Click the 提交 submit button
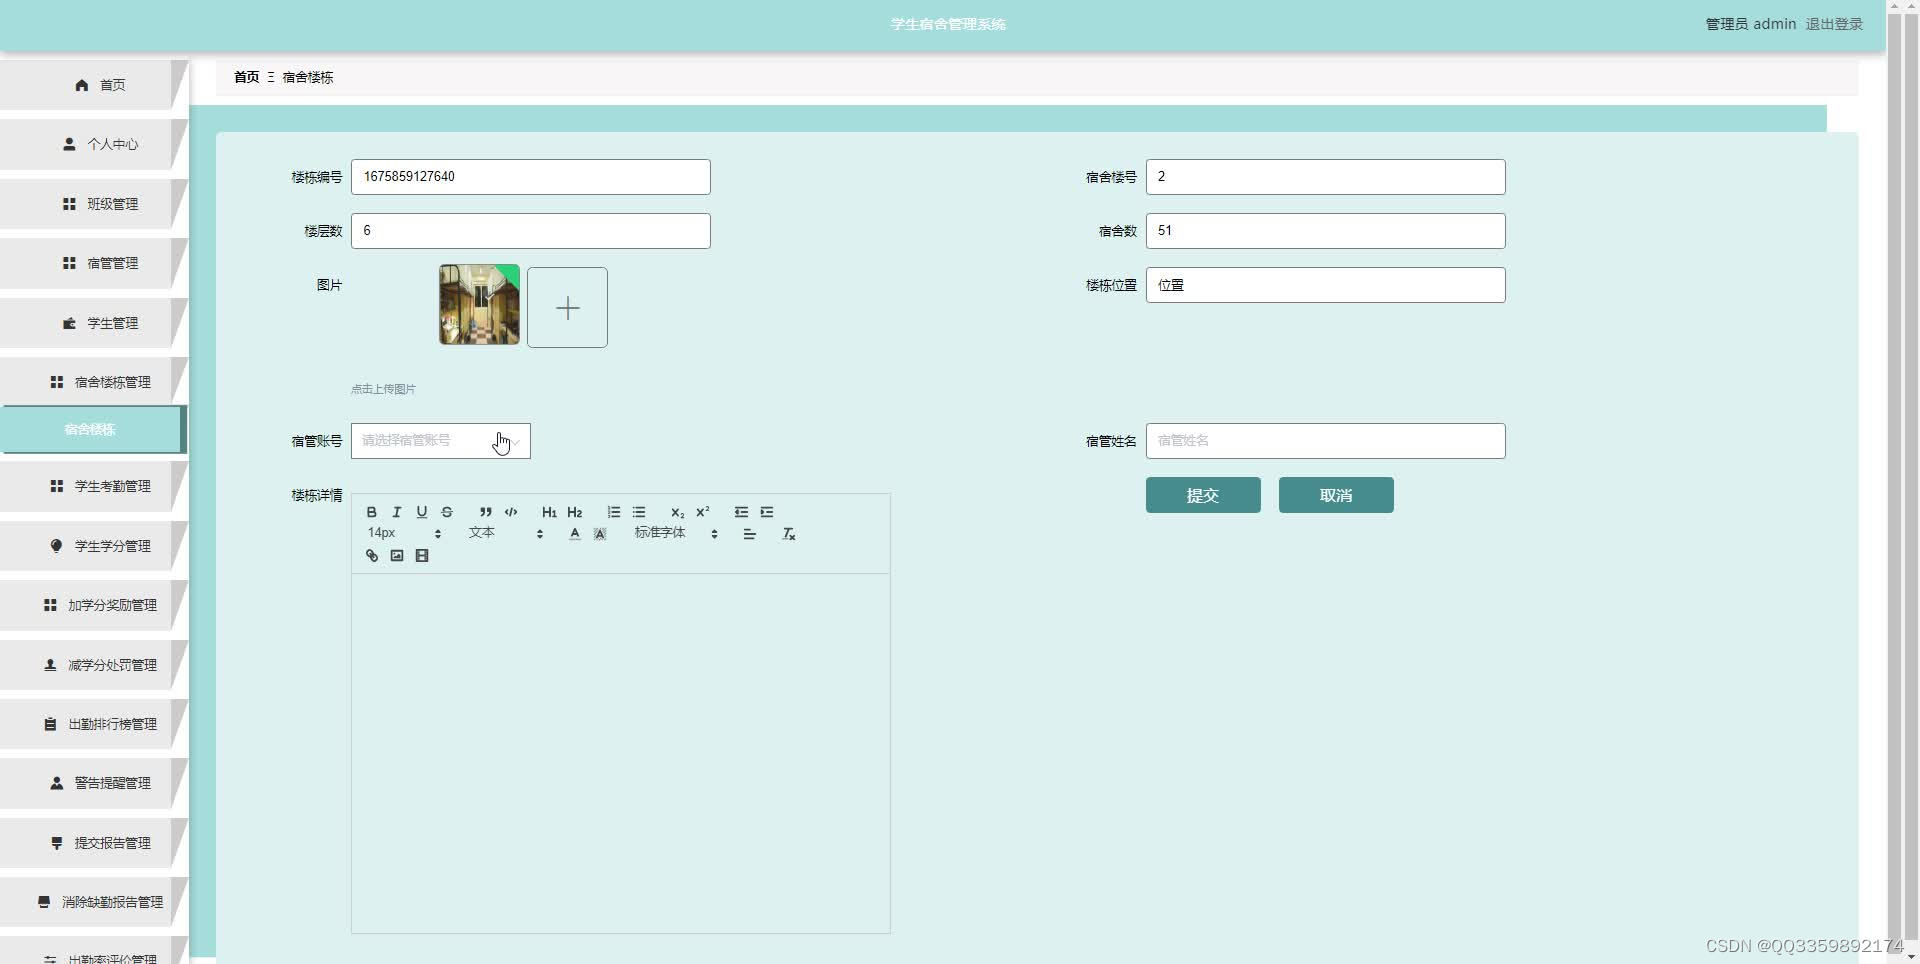This screenshot has width=1920, height=964. point(1203,495)
